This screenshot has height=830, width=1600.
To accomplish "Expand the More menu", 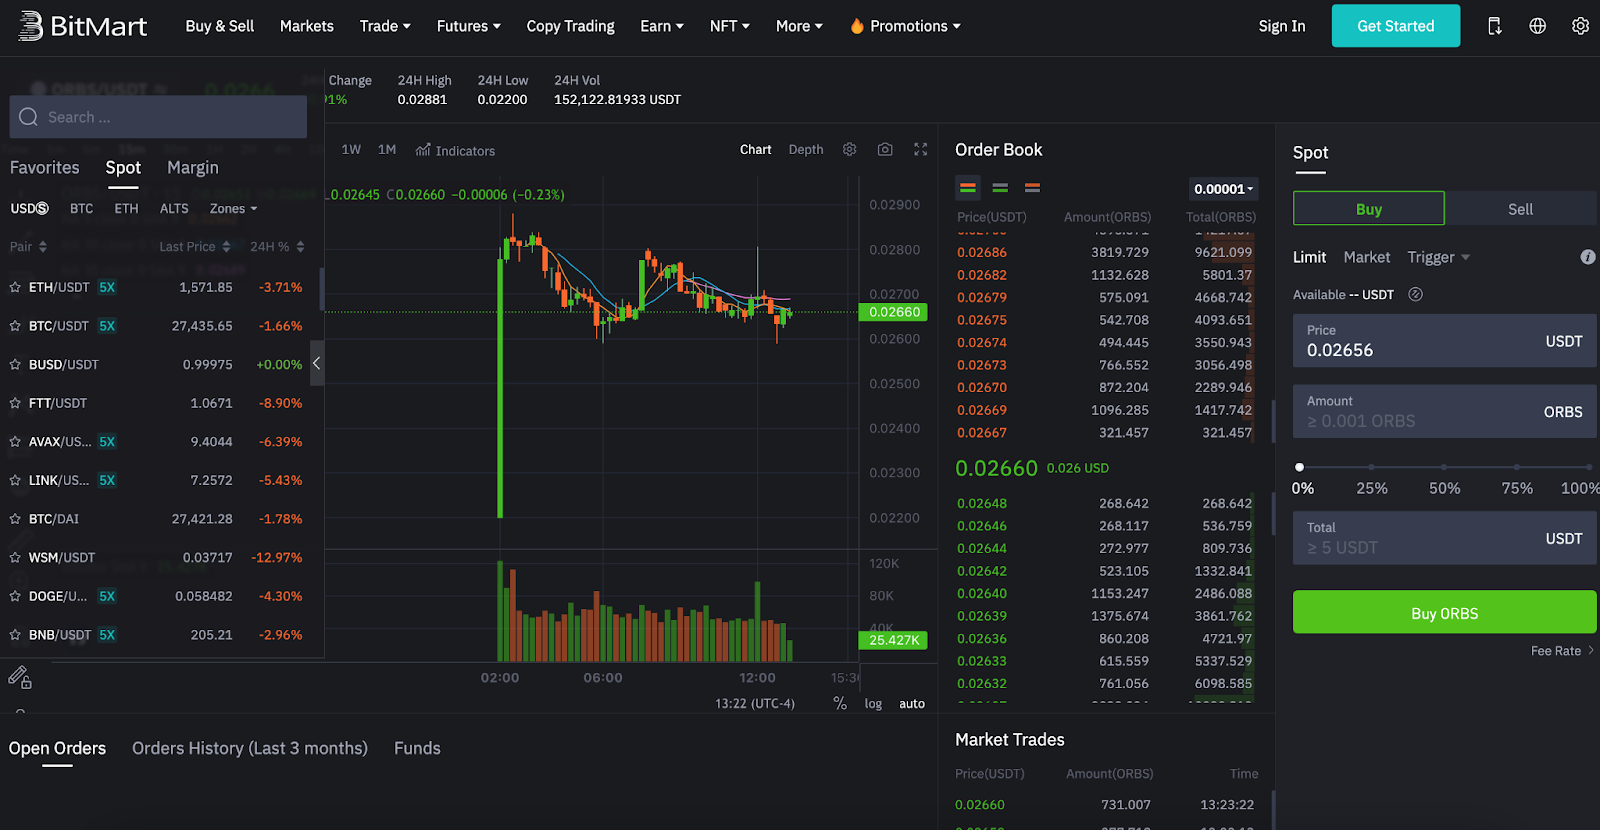I will (799, 26).
